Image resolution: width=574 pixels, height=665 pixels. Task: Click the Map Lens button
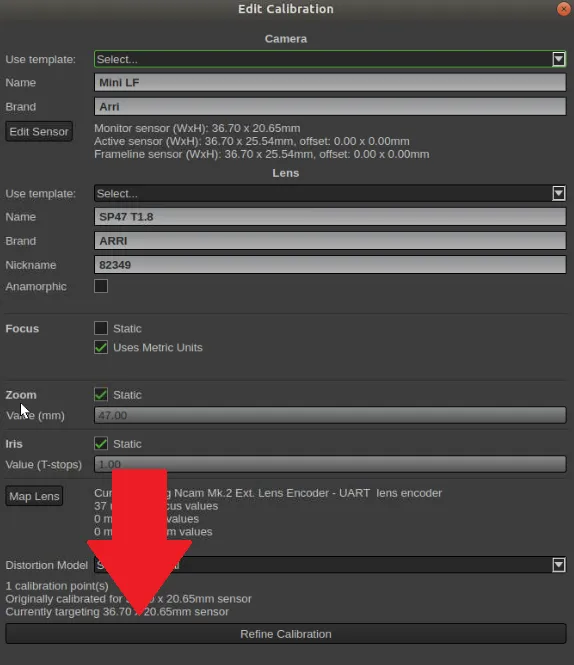pos(34,496)
